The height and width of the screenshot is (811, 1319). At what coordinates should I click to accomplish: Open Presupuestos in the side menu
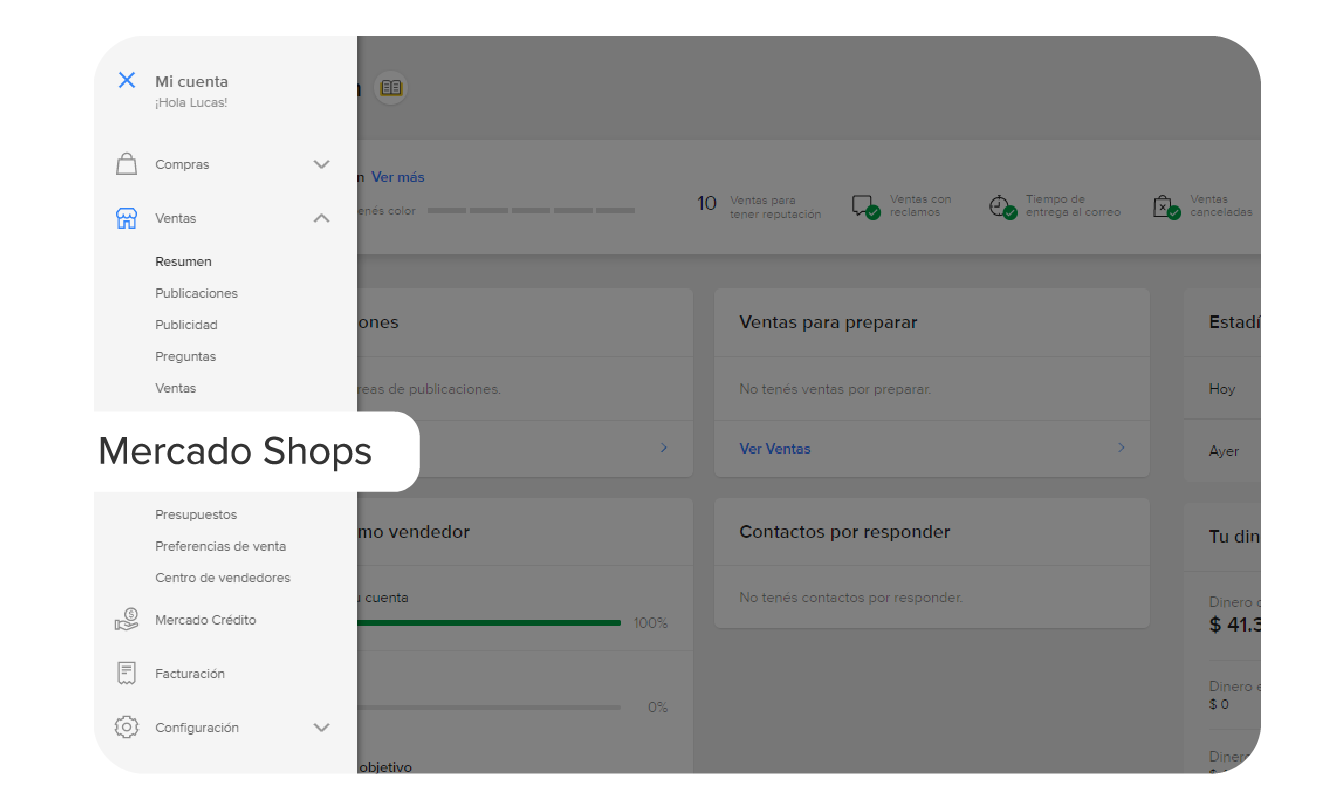click(x=196, y=515)
